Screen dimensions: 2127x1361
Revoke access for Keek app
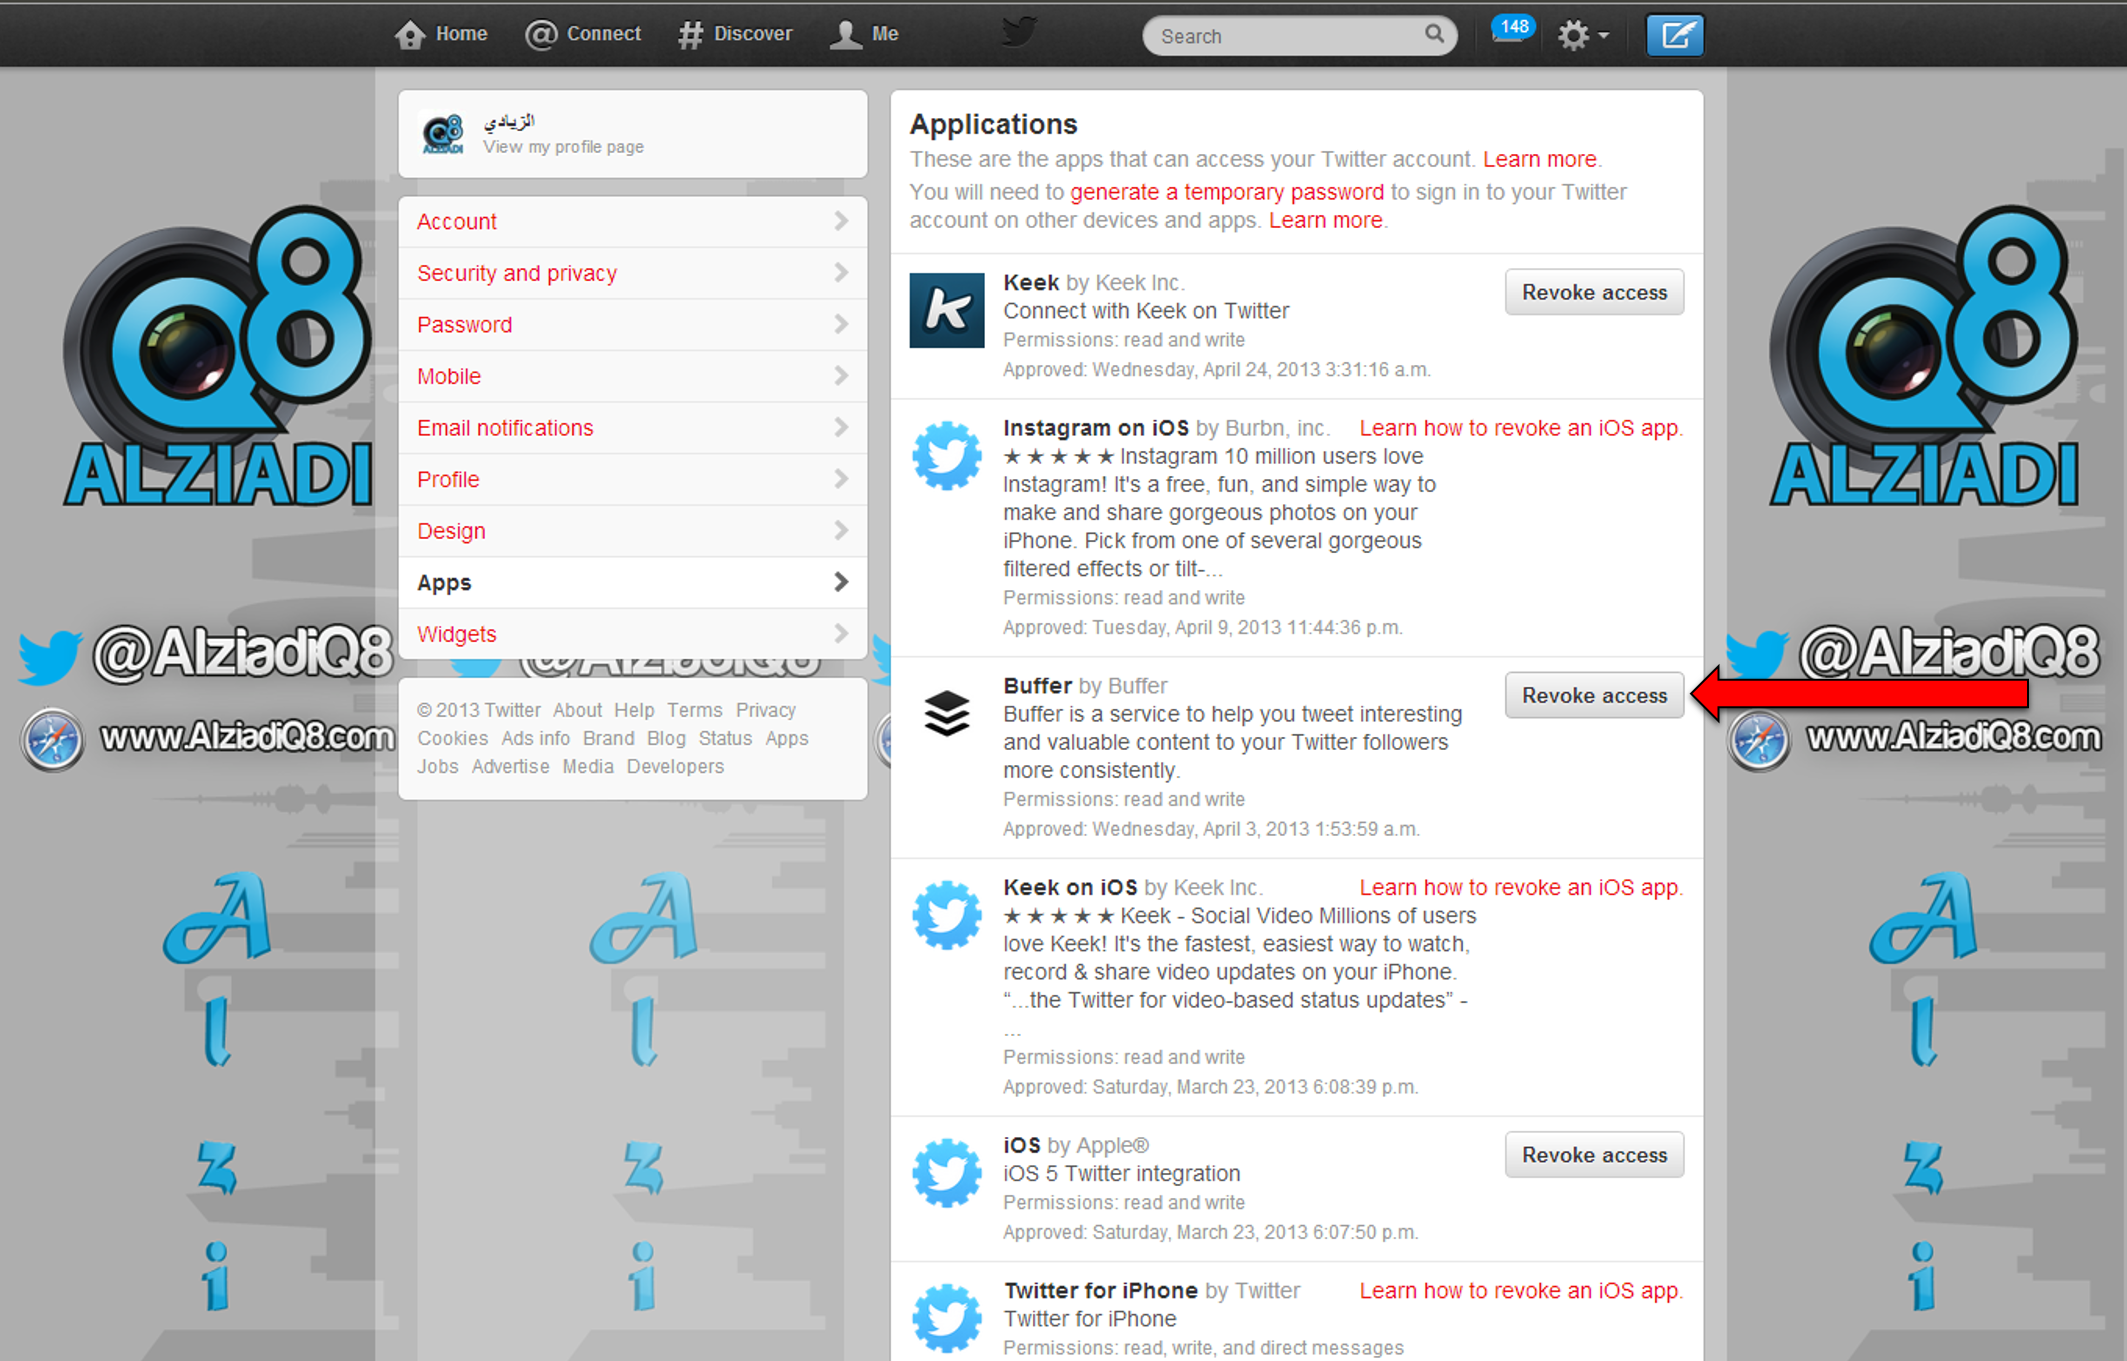point(1594,292)
